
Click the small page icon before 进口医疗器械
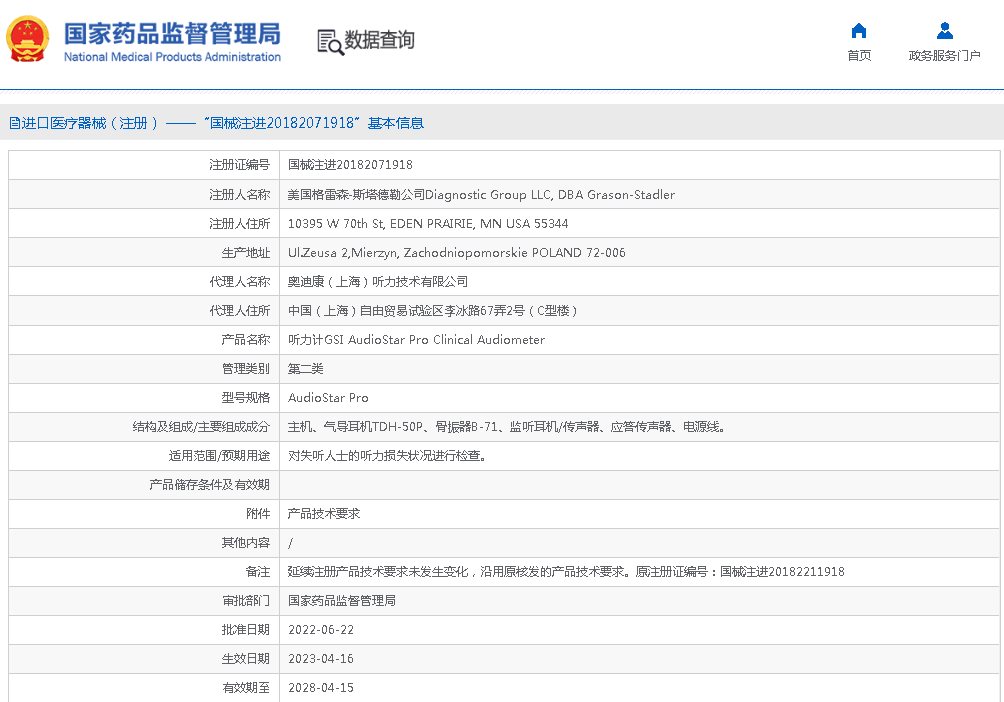[x=14, y=123]
